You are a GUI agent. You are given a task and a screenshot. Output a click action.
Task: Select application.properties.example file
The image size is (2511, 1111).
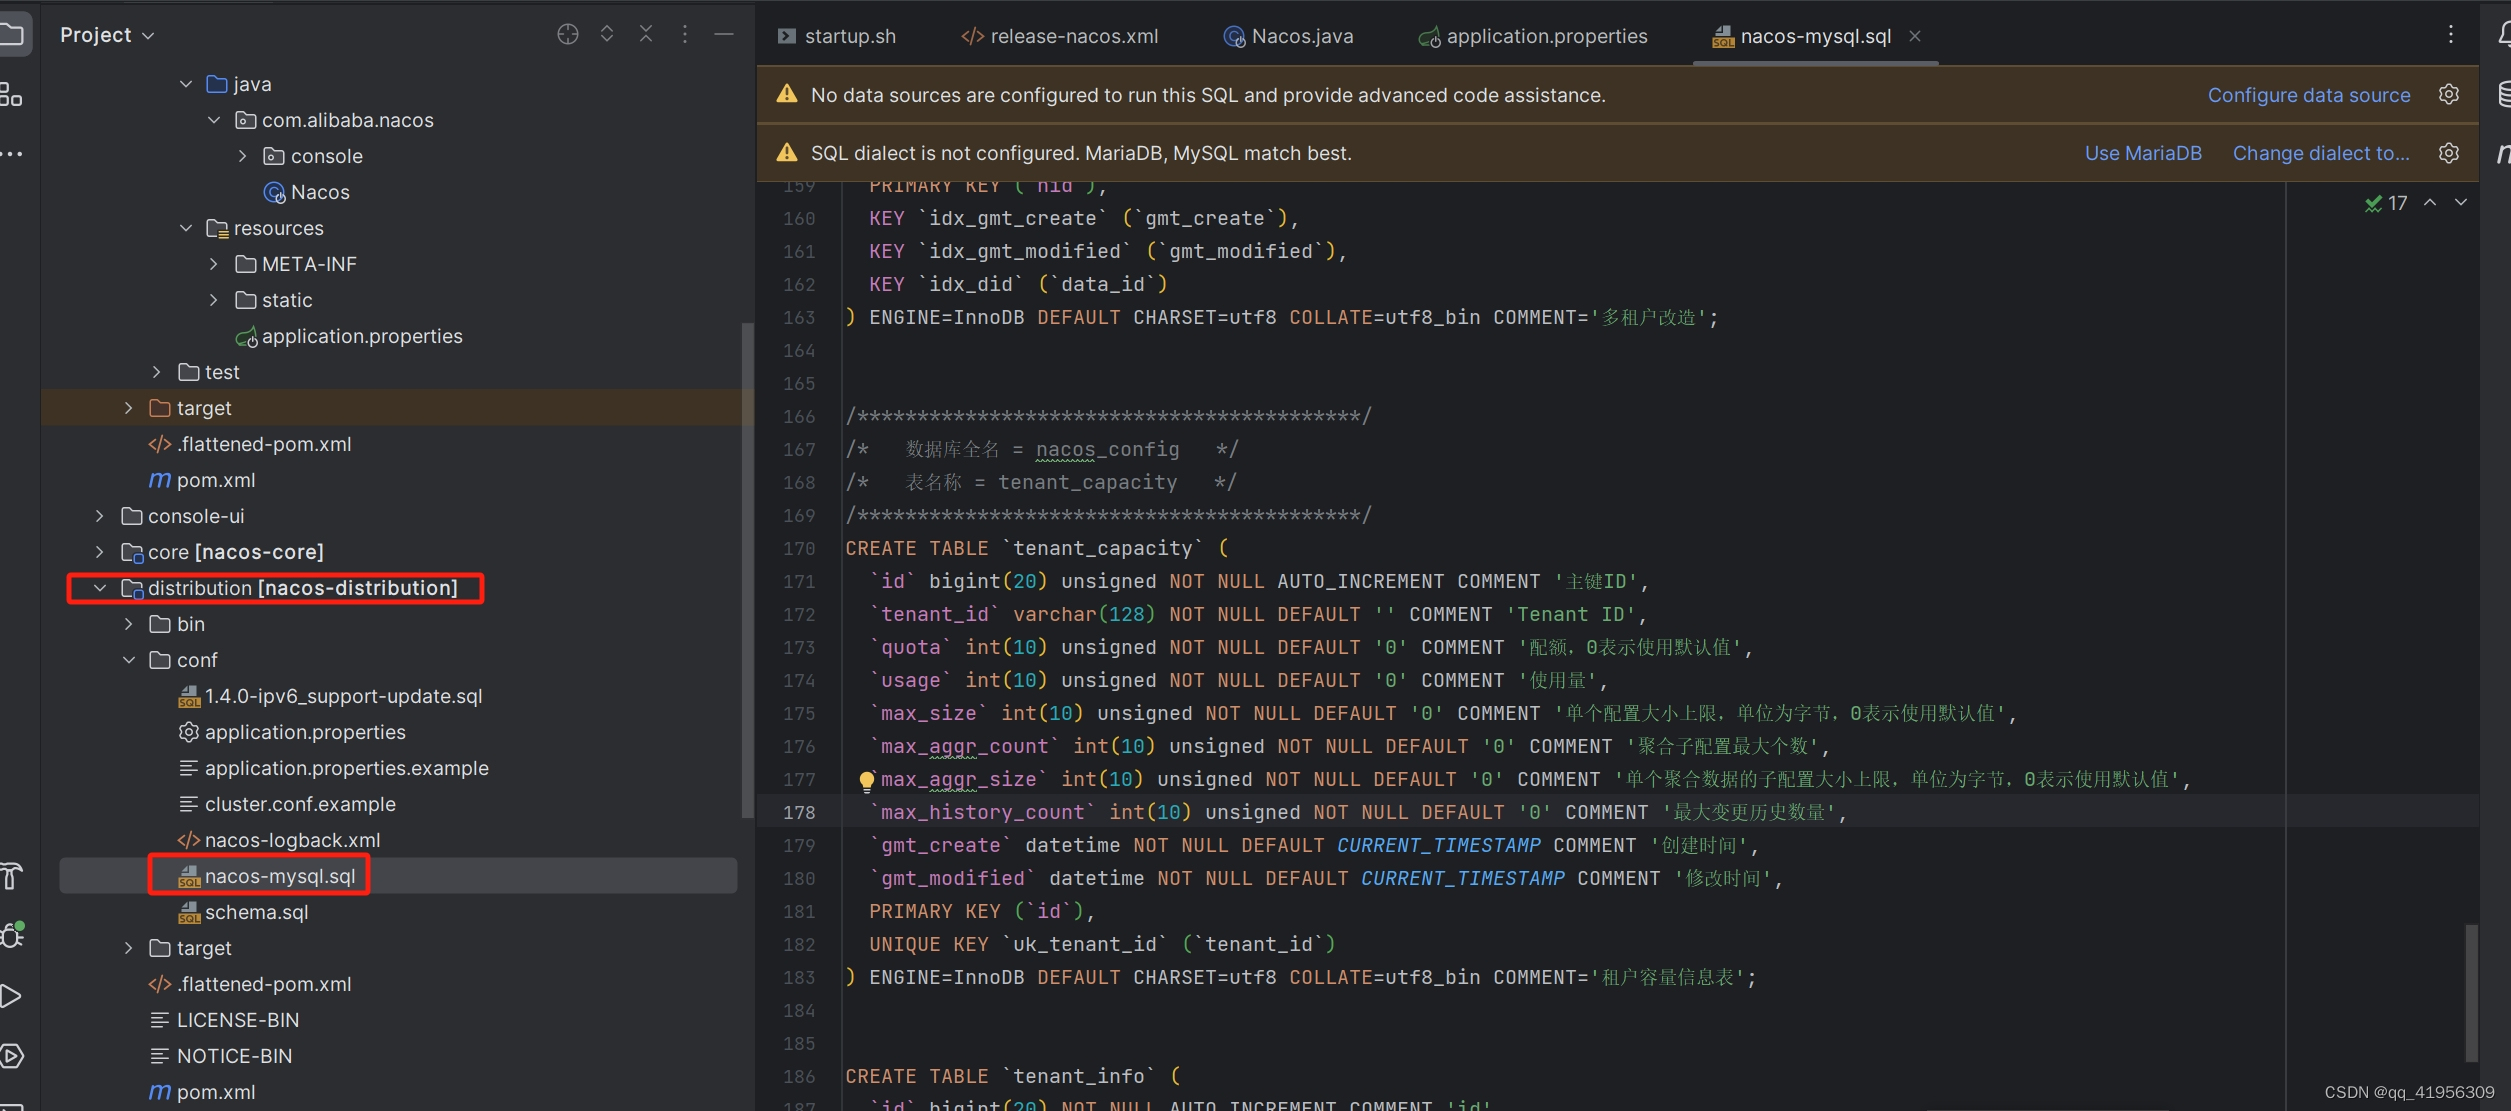pos(333,768)
